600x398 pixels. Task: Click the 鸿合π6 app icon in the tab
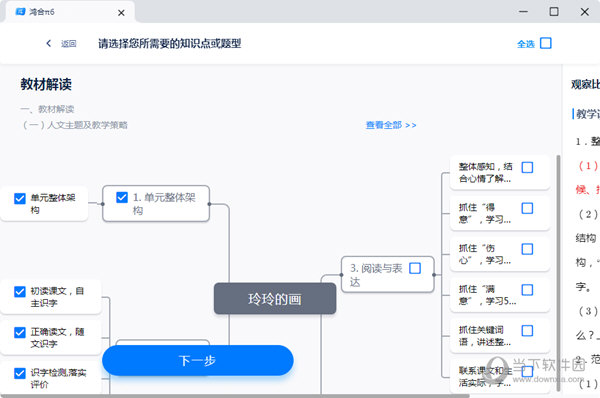coord(20,12)
